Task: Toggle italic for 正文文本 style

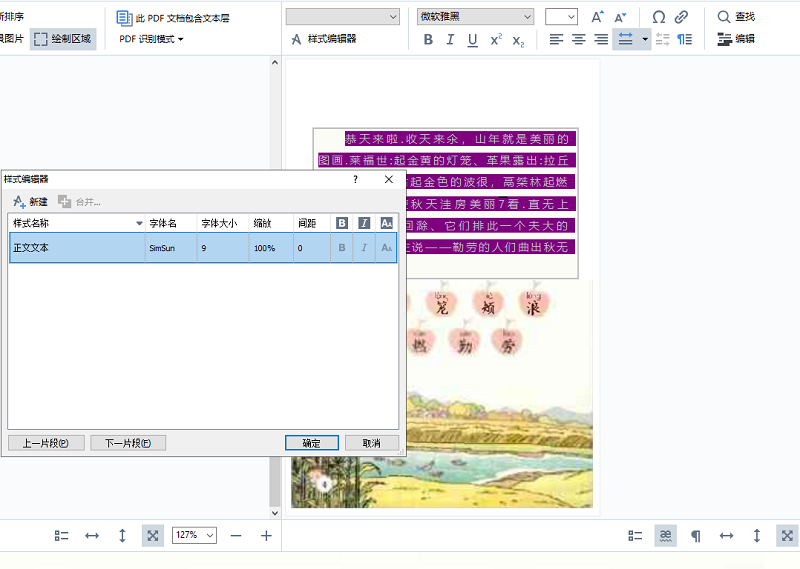Action: click(364, 248)
